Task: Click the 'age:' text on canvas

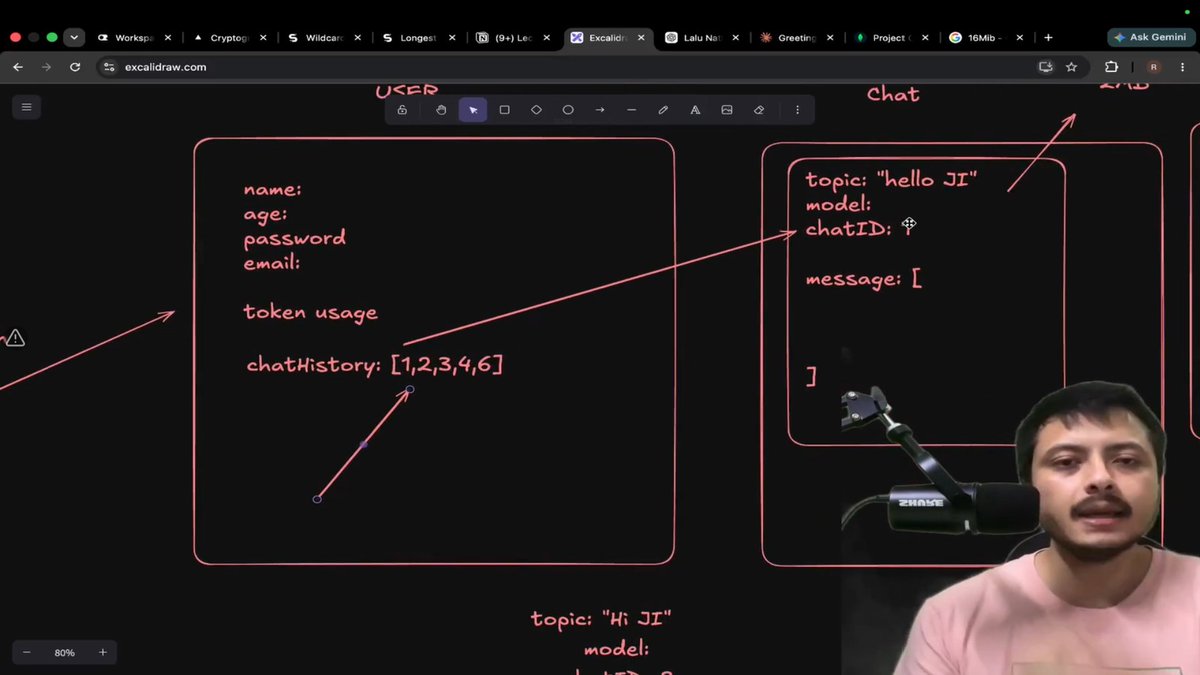Action: click(x=266, y=214)
